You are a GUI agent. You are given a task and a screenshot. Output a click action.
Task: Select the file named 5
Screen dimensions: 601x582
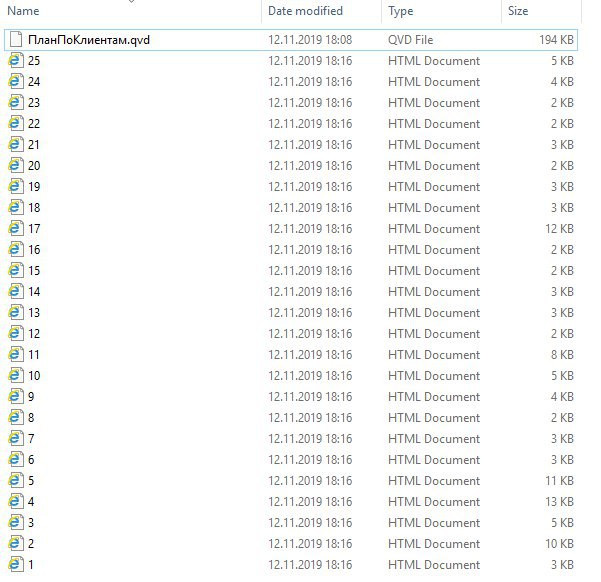pos(31,480)
